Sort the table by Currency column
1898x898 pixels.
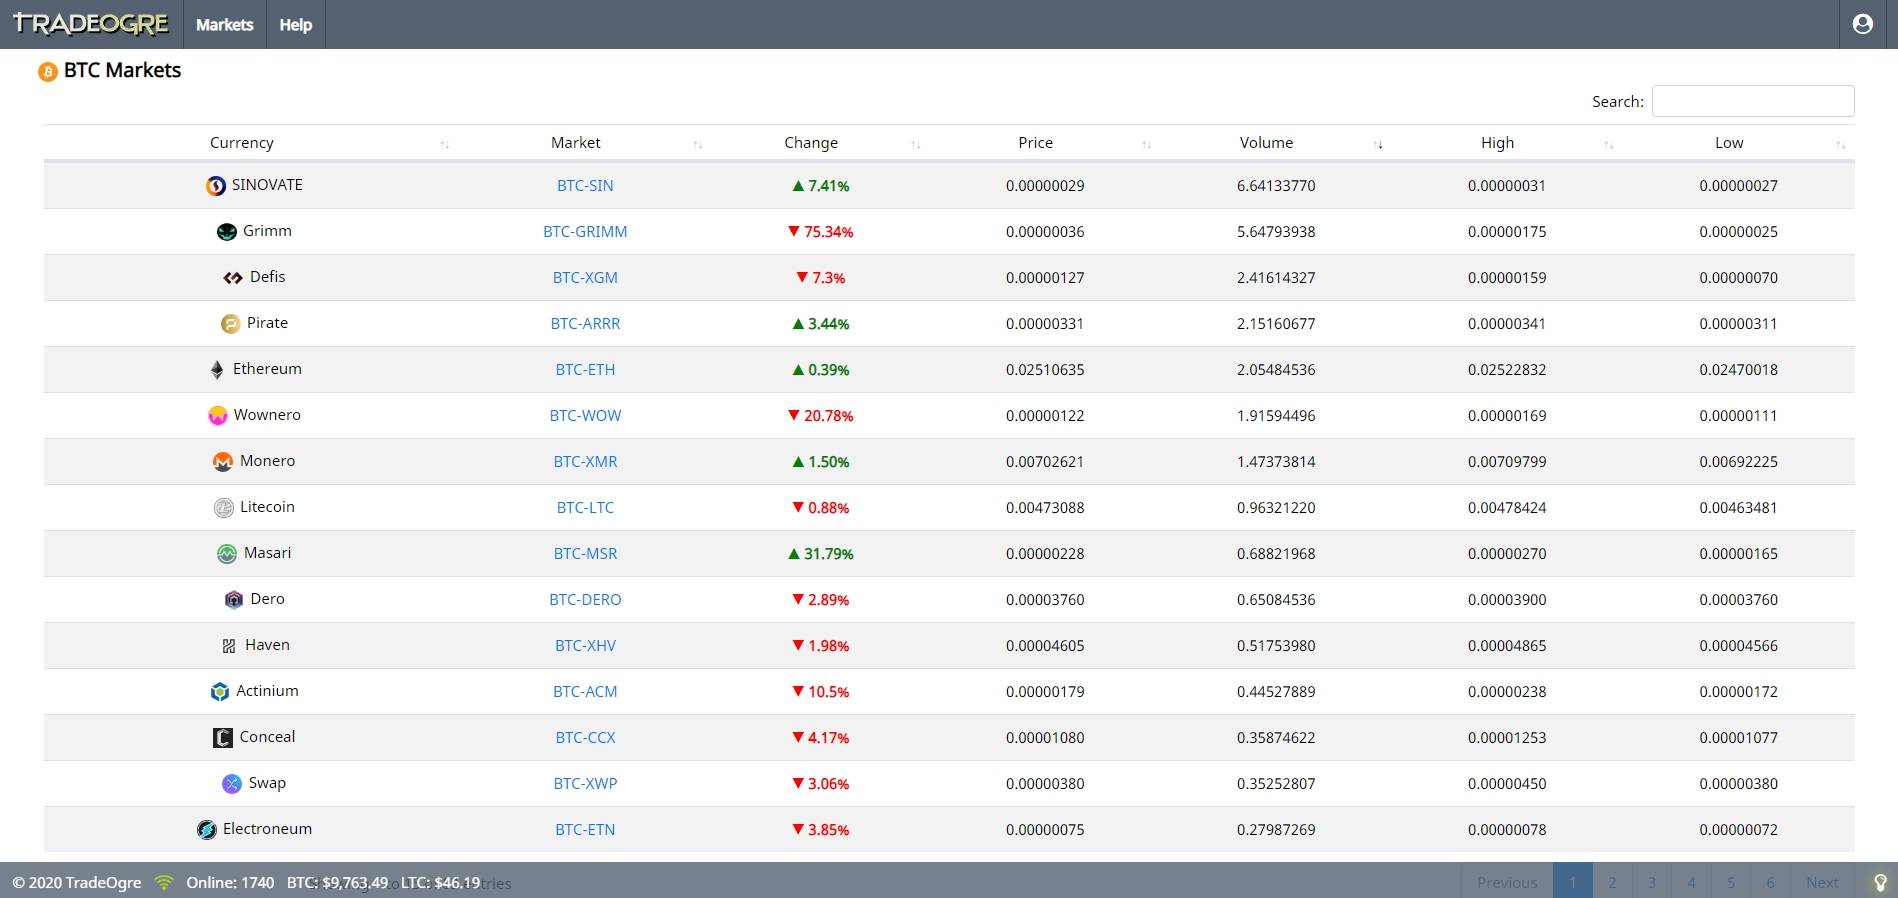click(x=242, y=143)
